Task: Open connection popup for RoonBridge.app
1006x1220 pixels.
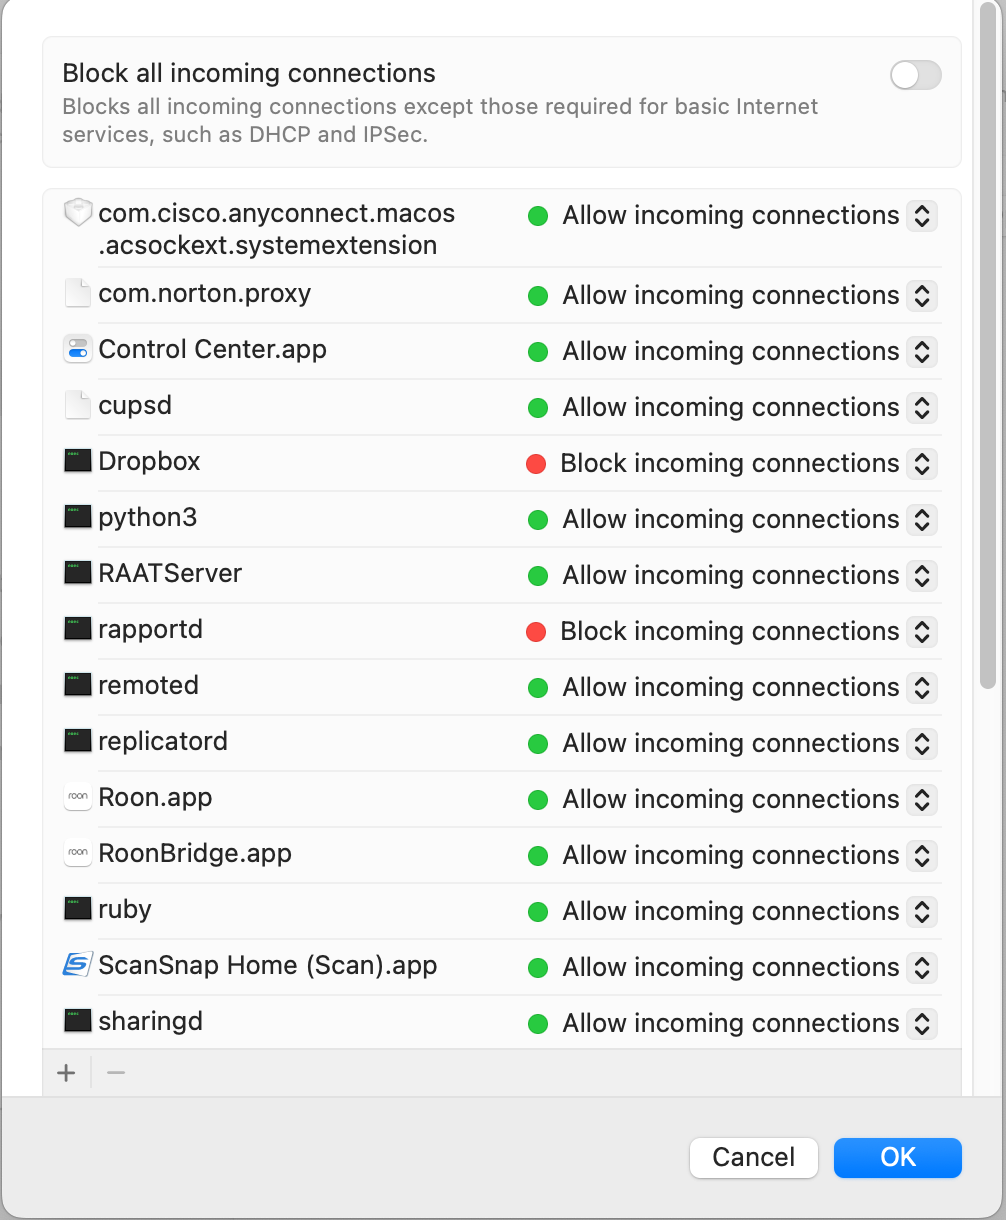Action: (x=922, y=855)
